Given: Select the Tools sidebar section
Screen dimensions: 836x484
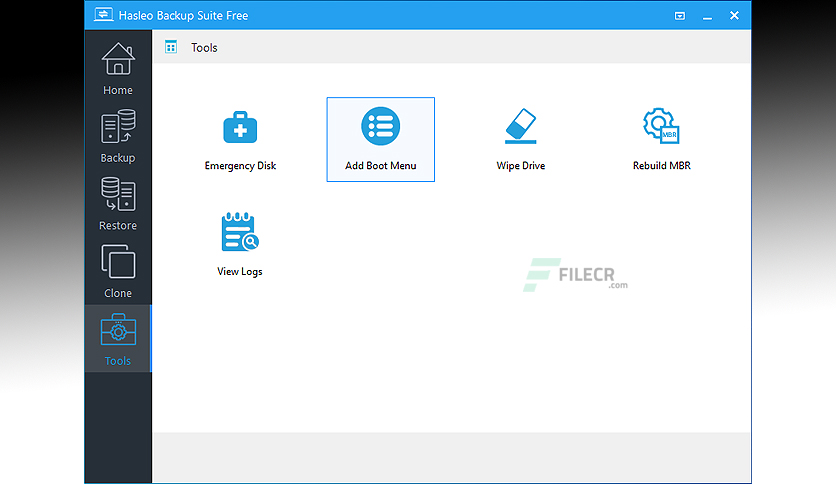Looking at the screenshot, I should pos(118,338).
